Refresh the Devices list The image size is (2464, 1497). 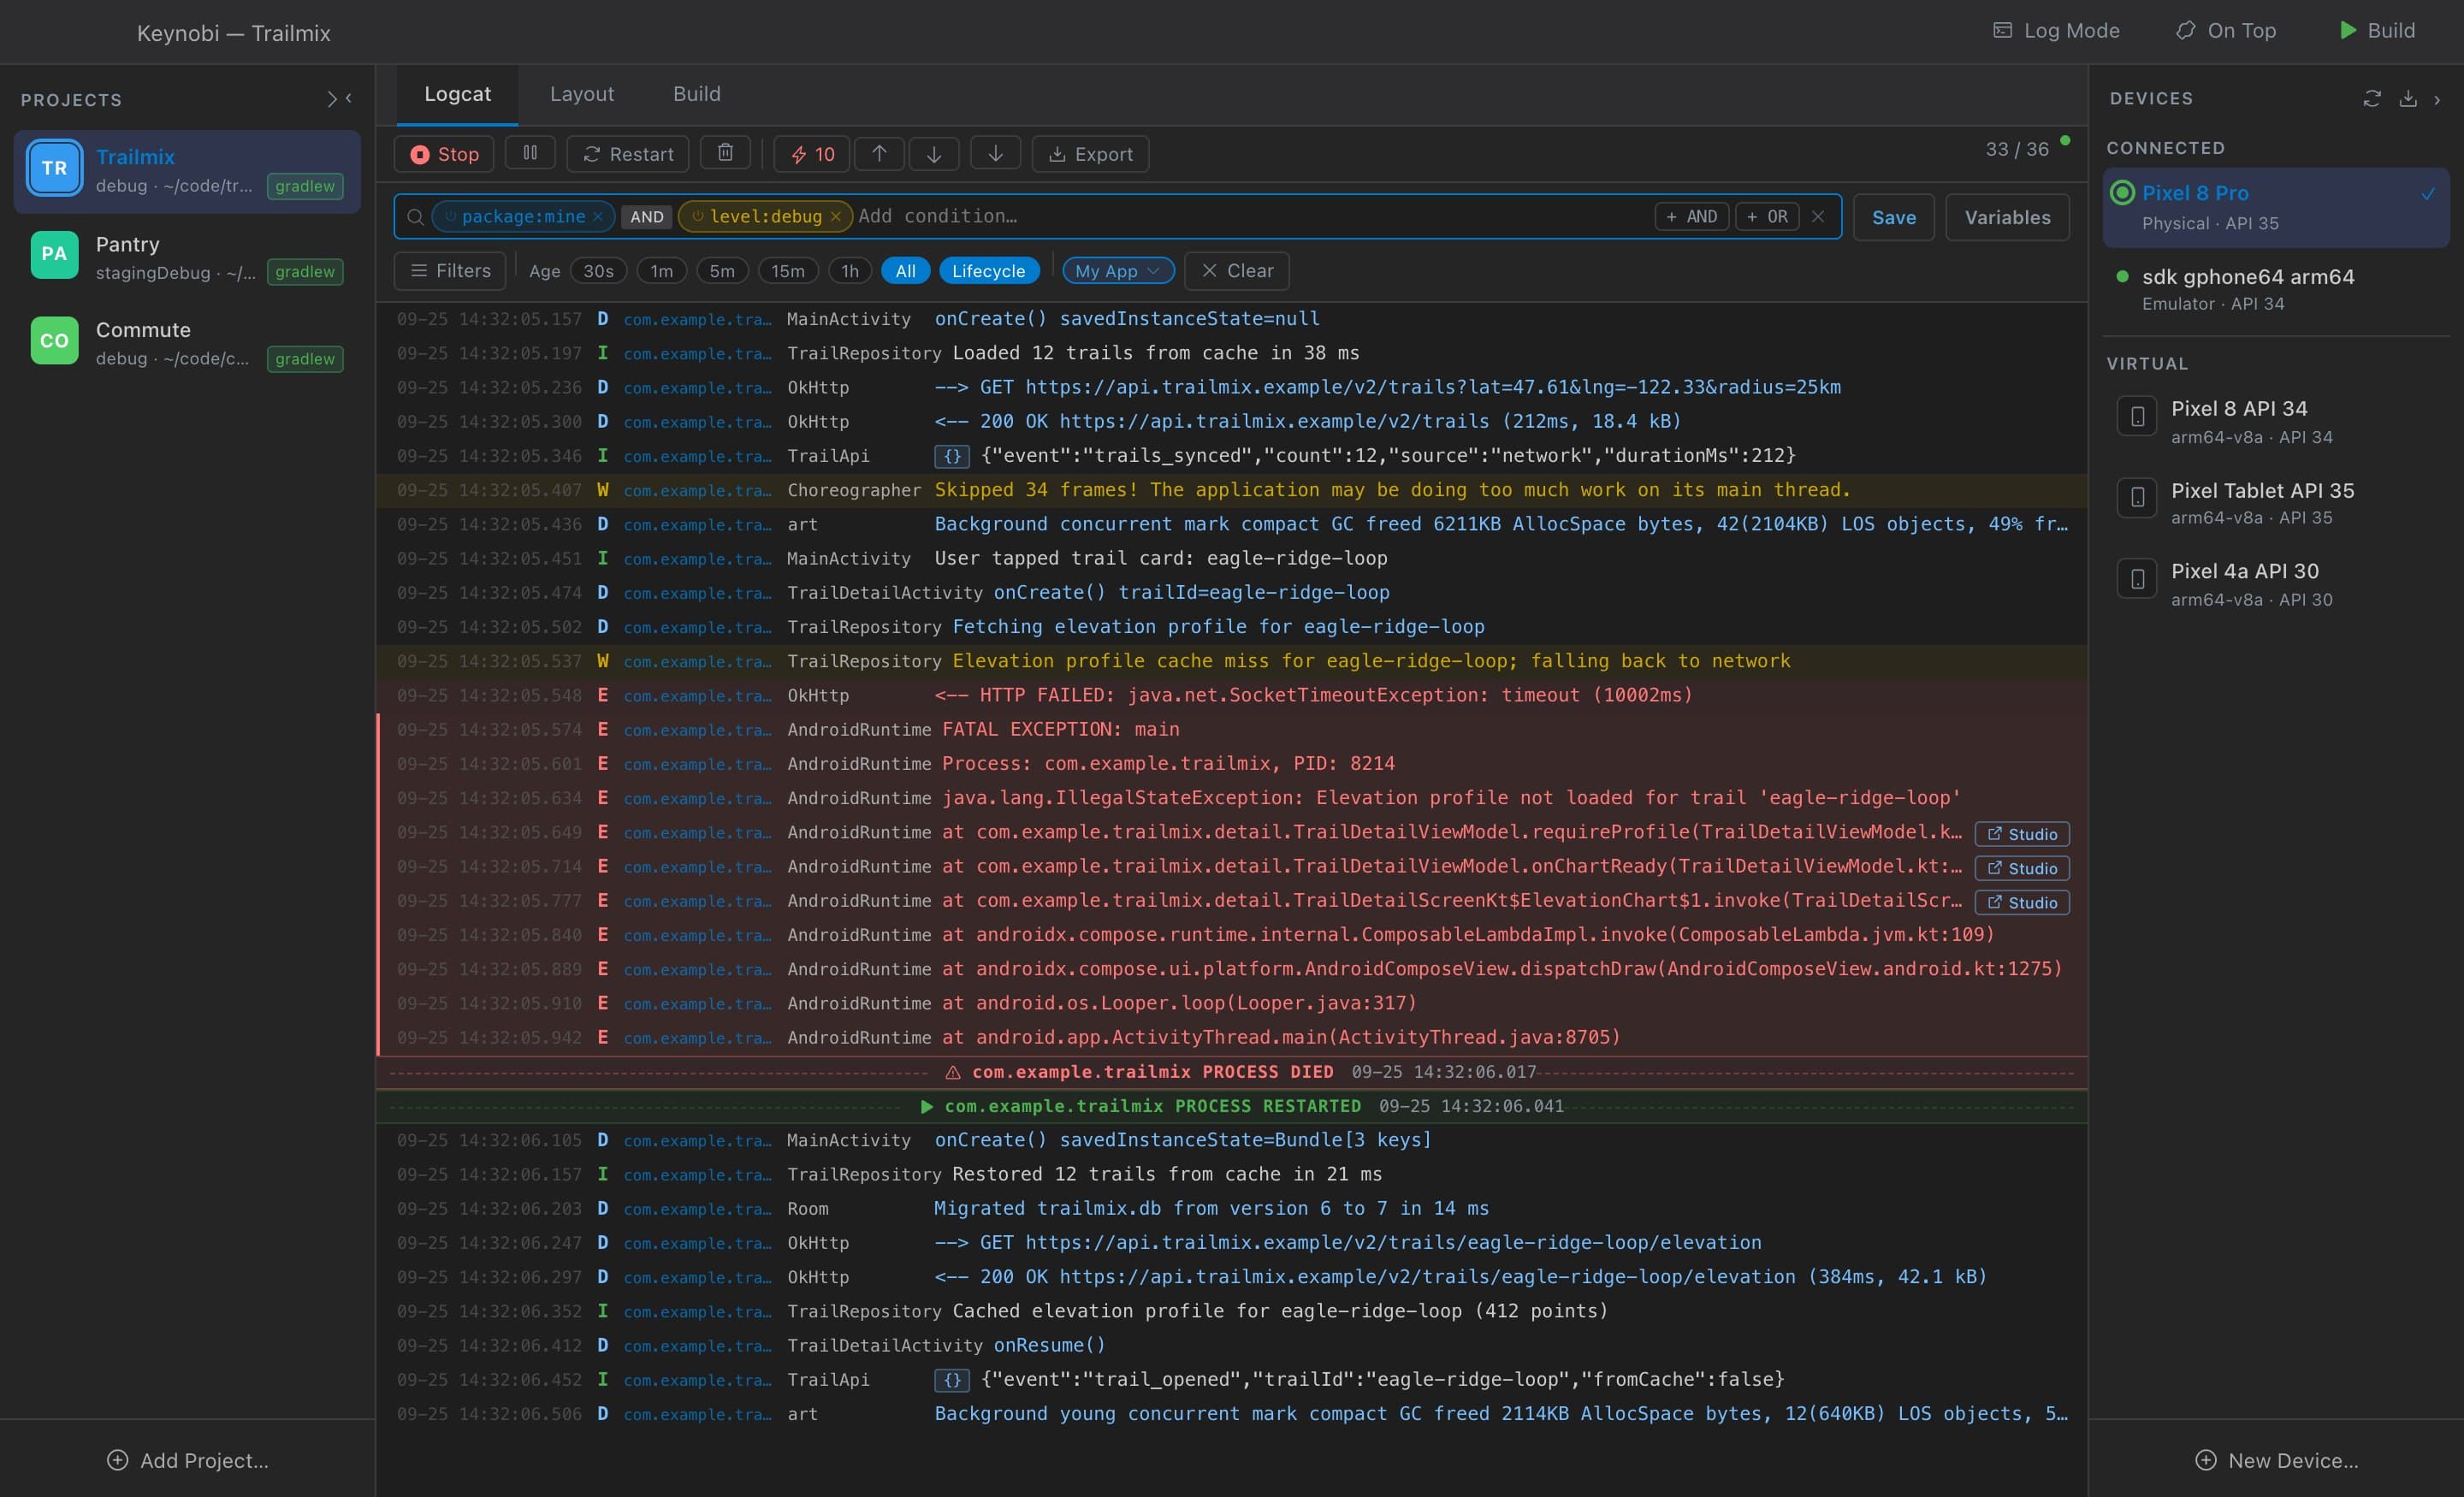click(2372, 98)
